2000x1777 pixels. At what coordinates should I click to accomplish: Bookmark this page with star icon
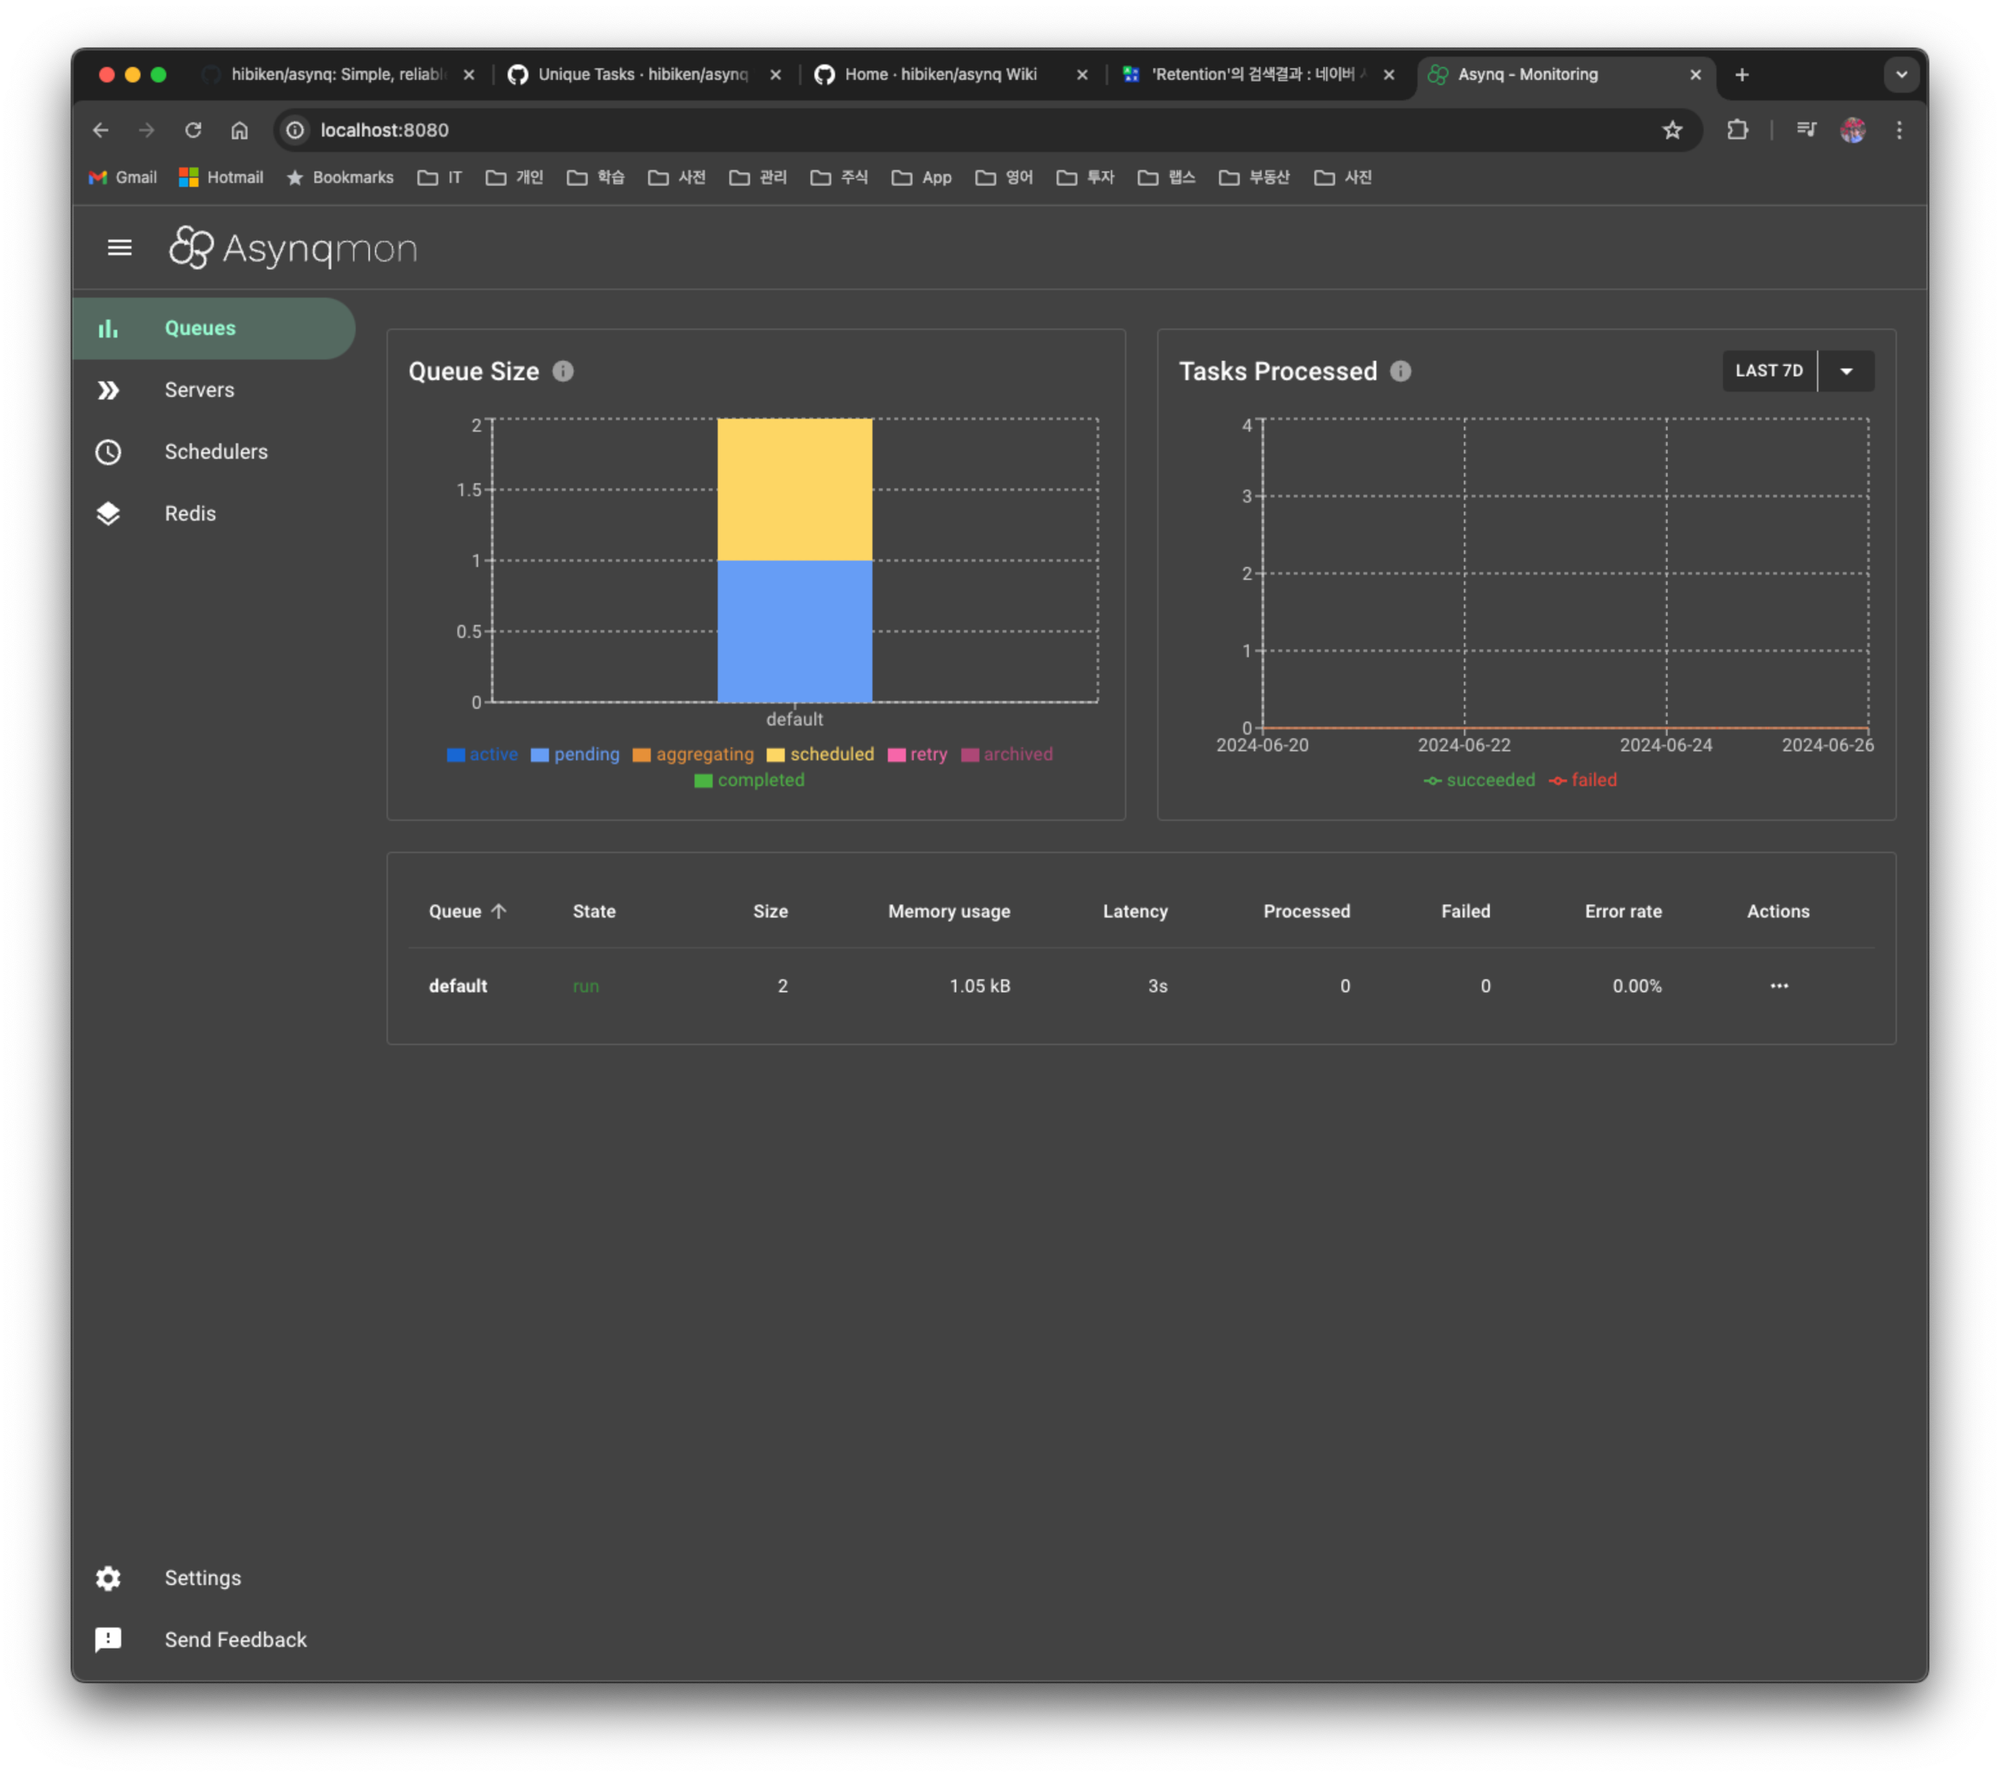pos(1672,130)
